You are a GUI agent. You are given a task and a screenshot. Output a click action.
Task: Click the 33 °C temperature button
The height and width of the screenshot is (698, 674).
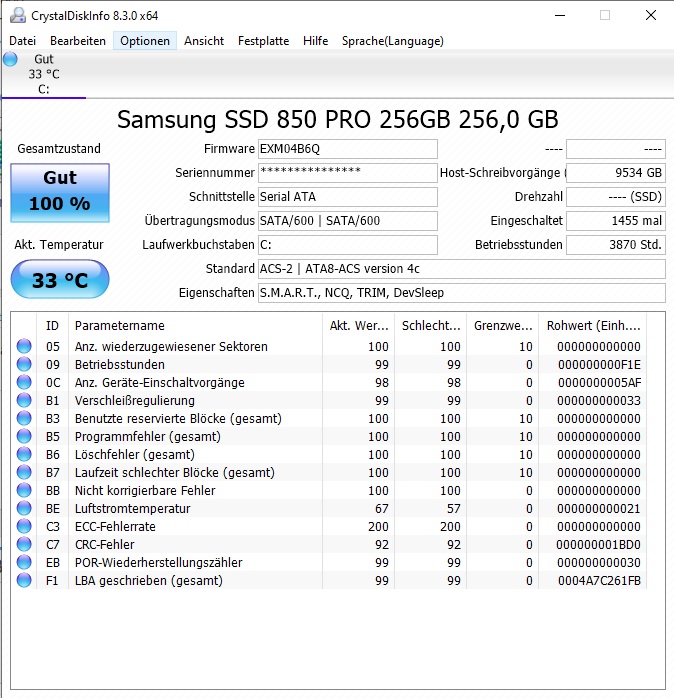point(60,280)
